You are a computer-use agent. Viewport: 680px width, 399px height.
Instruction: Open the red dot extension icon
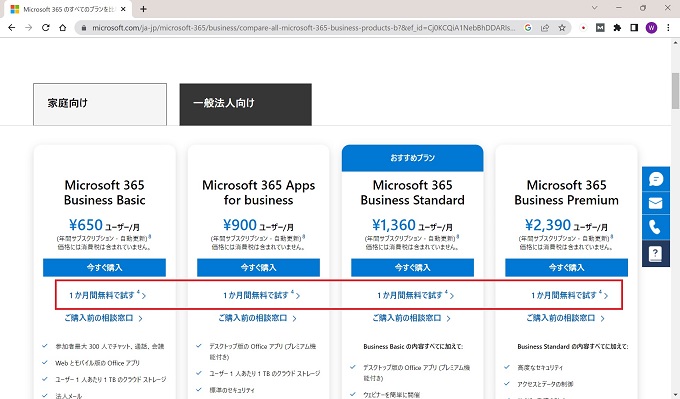pos(583,28)
